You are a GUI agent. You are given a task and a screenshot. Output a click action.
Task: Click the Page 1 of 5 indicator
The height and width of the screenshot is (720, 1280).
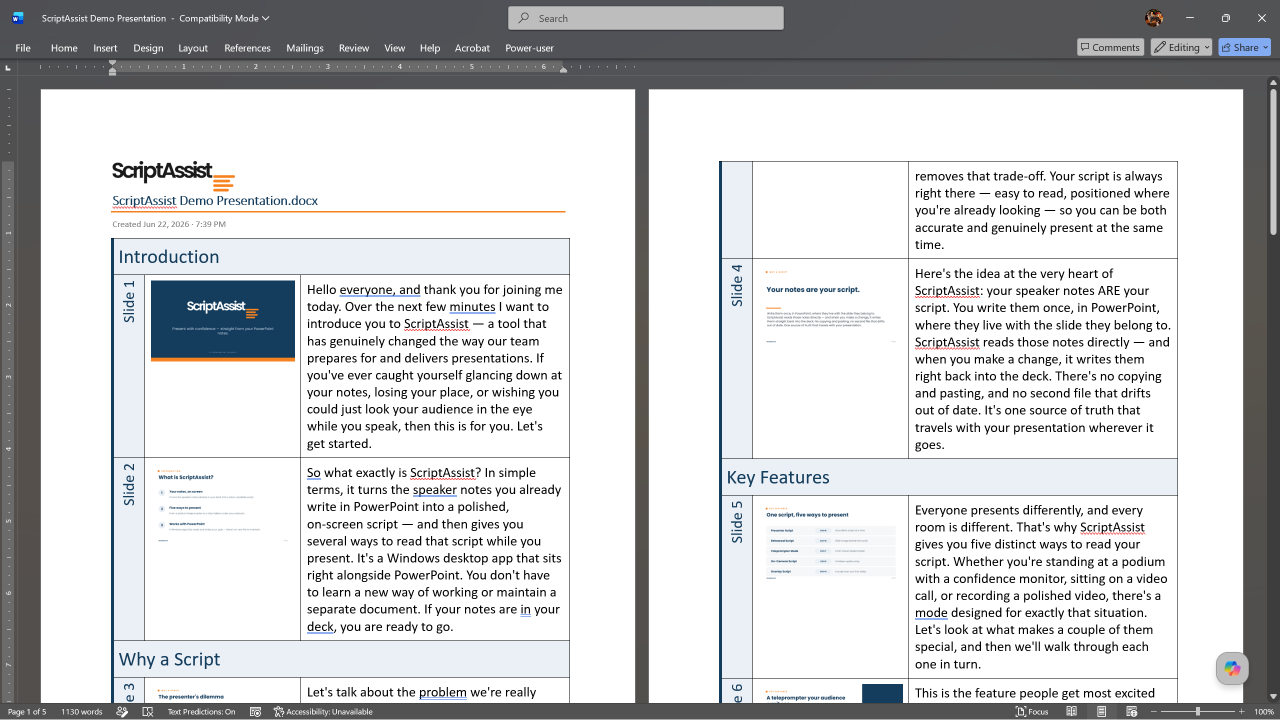(x=27, y=712)
